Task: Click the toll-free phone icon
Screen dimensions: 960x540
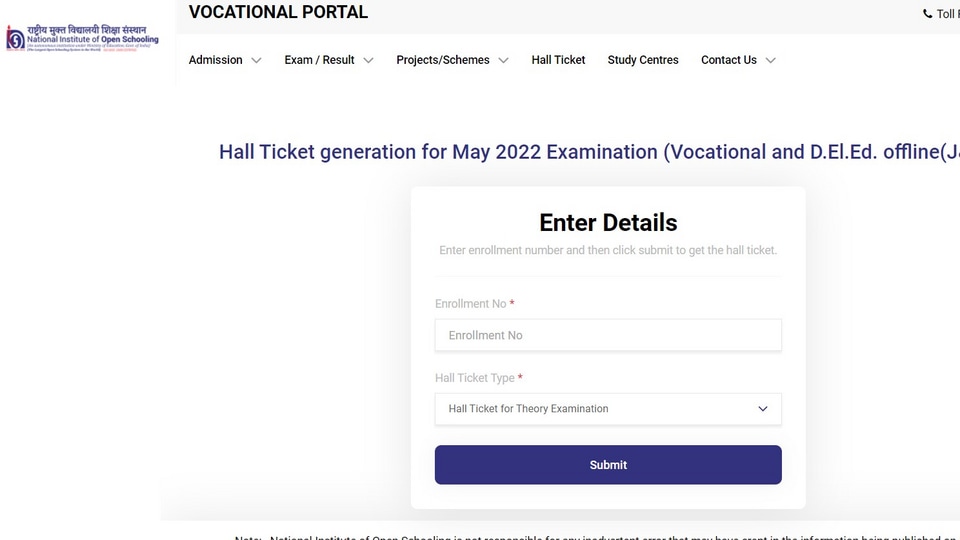Action: pyautogui.click(x=928, y=13)
